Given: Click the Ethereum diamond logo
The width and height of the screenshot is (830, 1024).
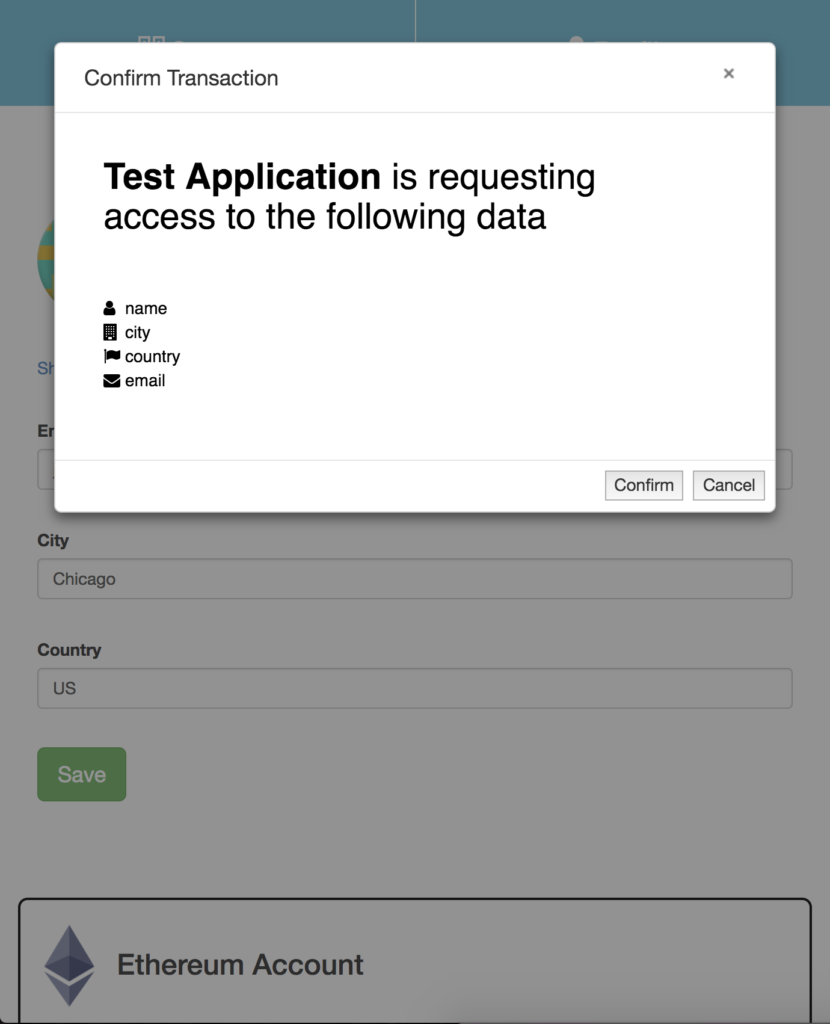Looking at the screenshot, I should pos(69,965).
